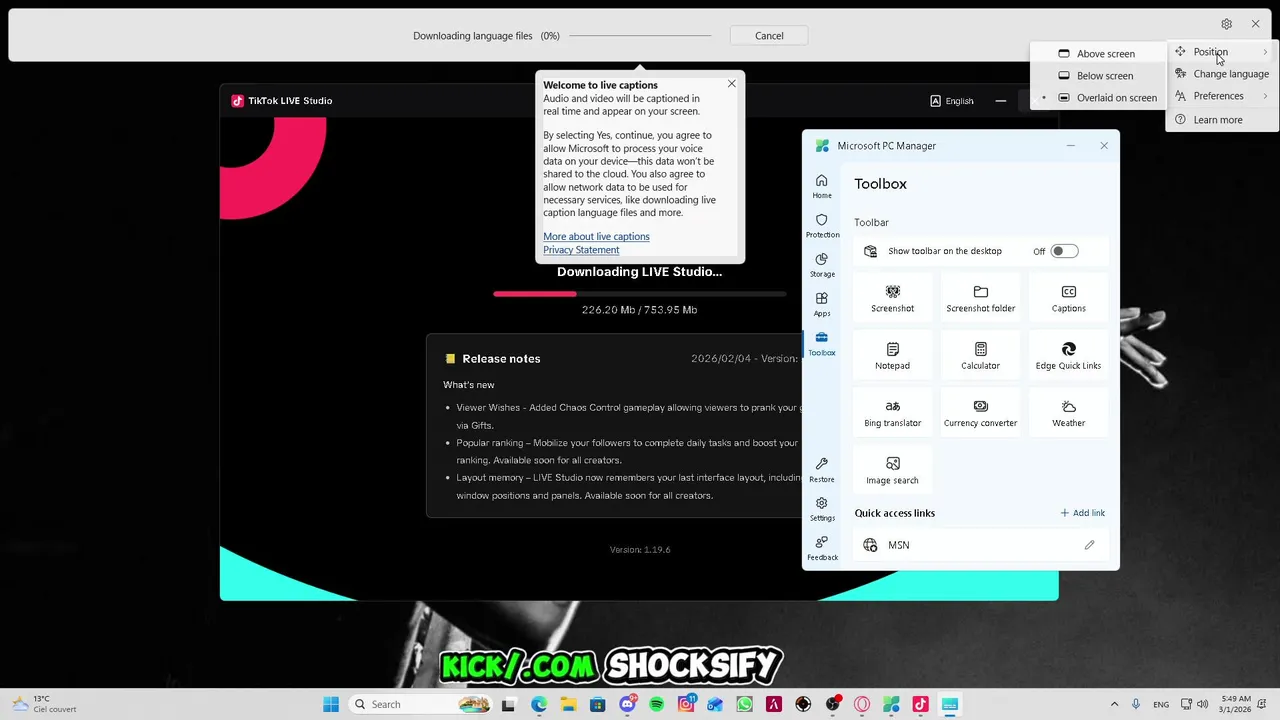Open Storage section in PC Manager sidebar
Viewport: 1280px width, 720px height.
(822, 264)
